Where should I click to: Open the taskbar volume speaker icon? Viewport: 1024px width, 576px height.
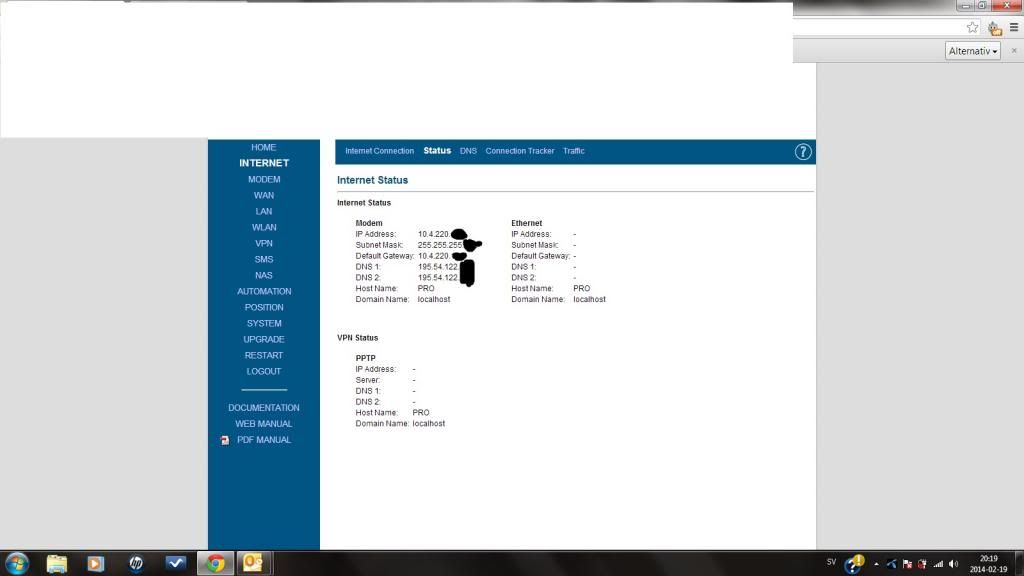(953, 564)
